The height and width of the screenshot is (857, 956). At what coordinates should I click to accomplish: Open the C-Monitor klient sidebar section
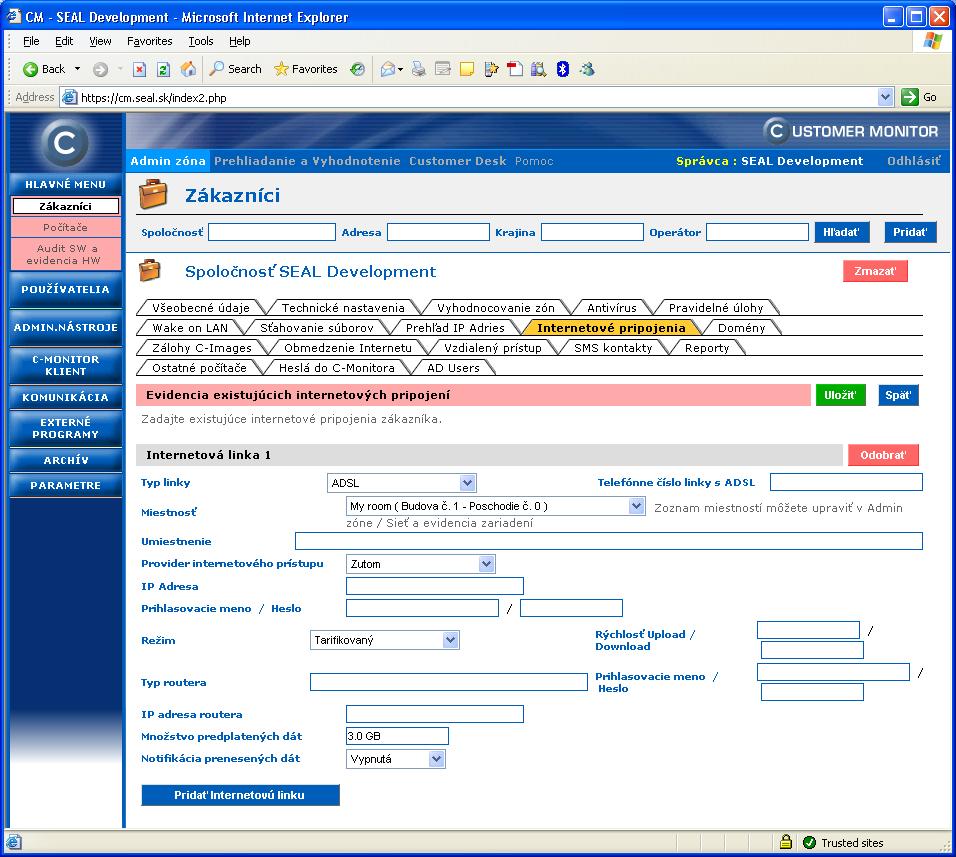(65, 365)
